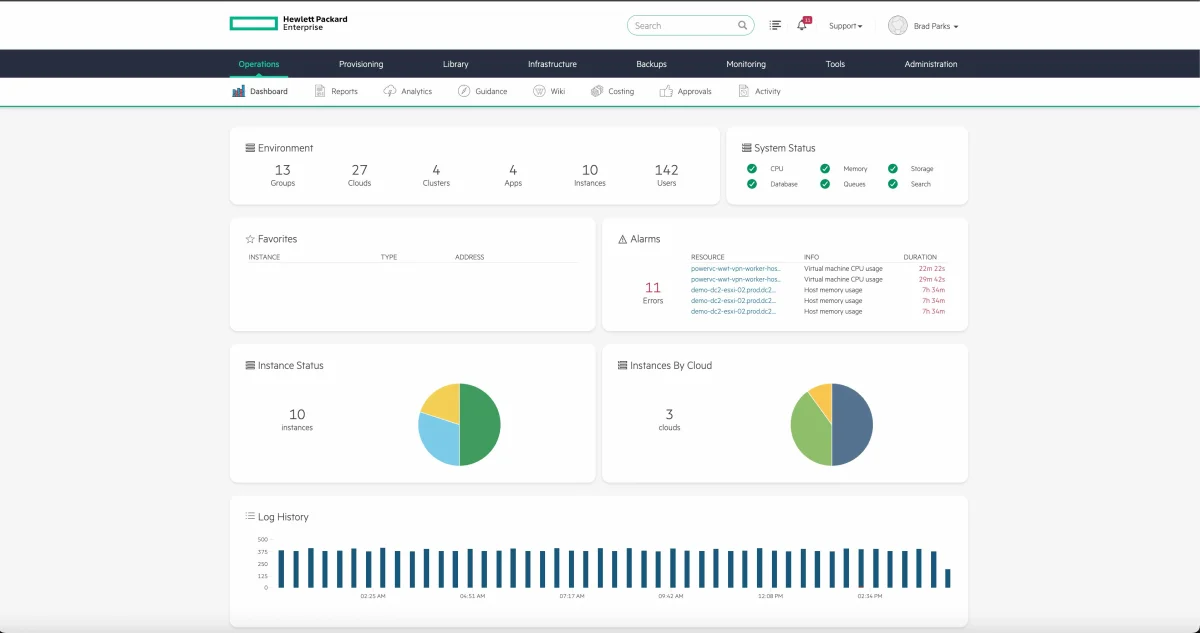Open the notifications bell icon
The height and width of the screenshot is (633, 1200).
(802, 25)
